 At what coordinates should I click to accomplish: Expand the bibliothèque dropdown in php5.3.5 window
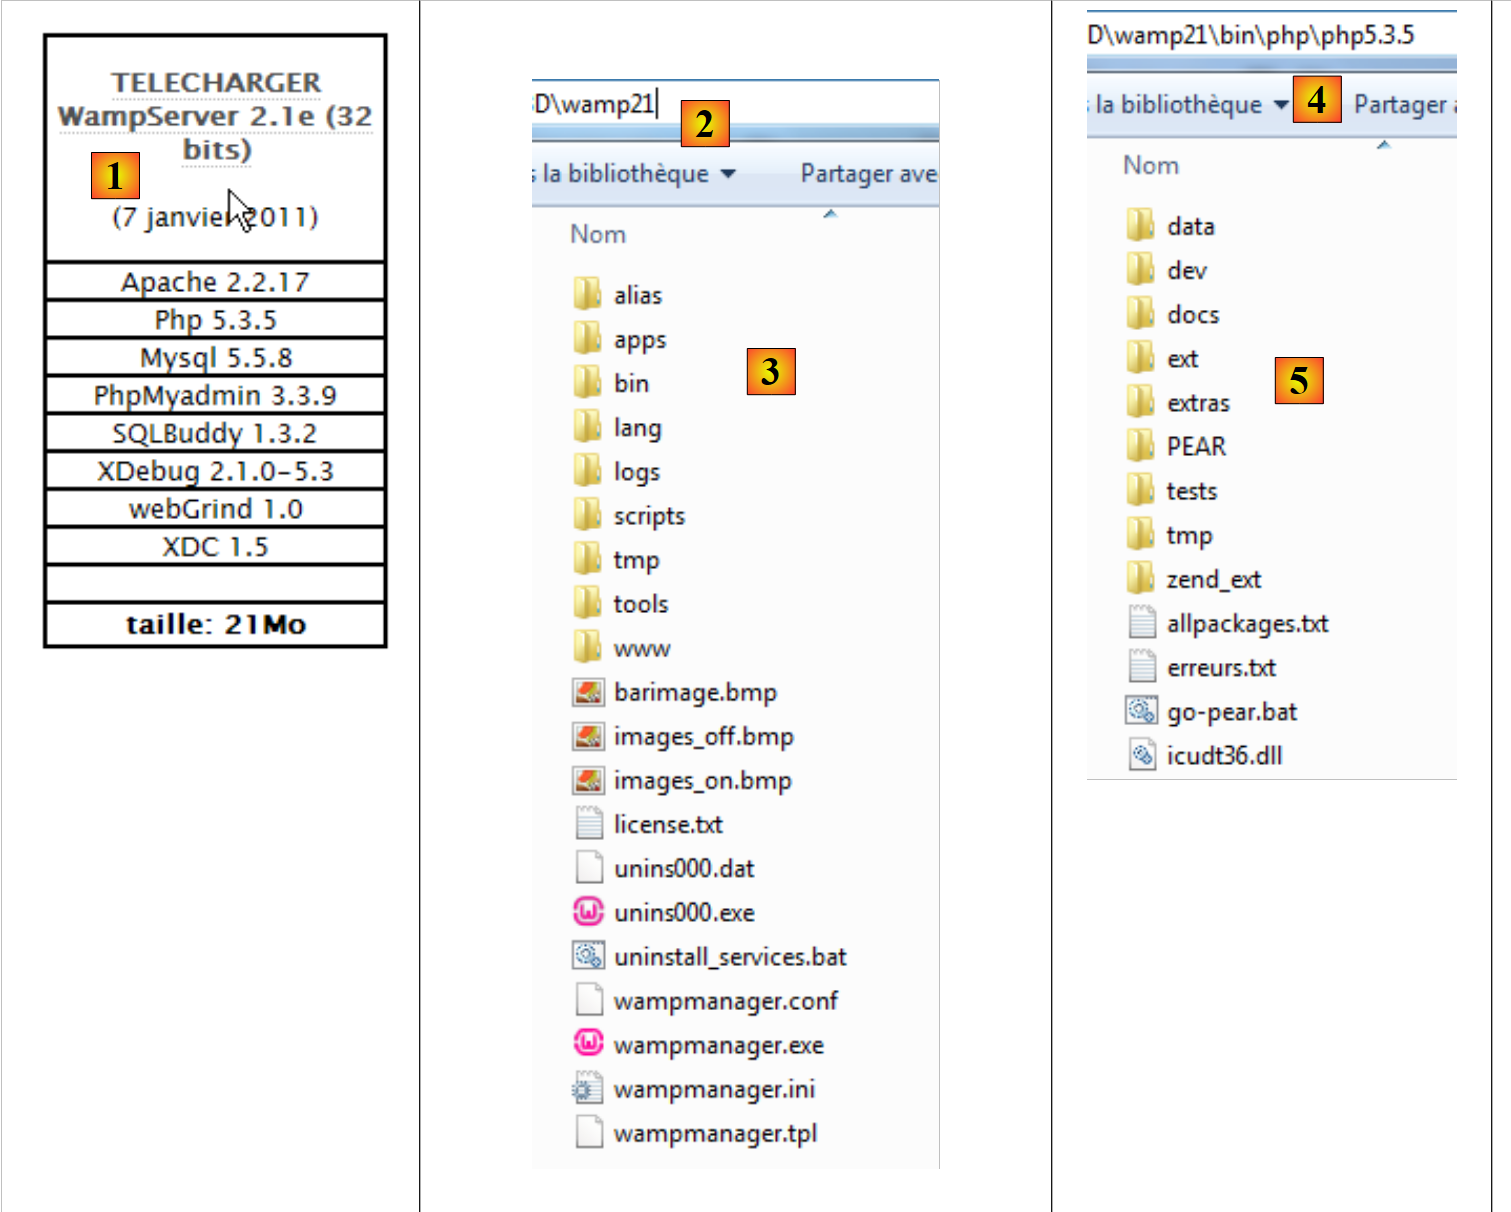[1281, 105]
